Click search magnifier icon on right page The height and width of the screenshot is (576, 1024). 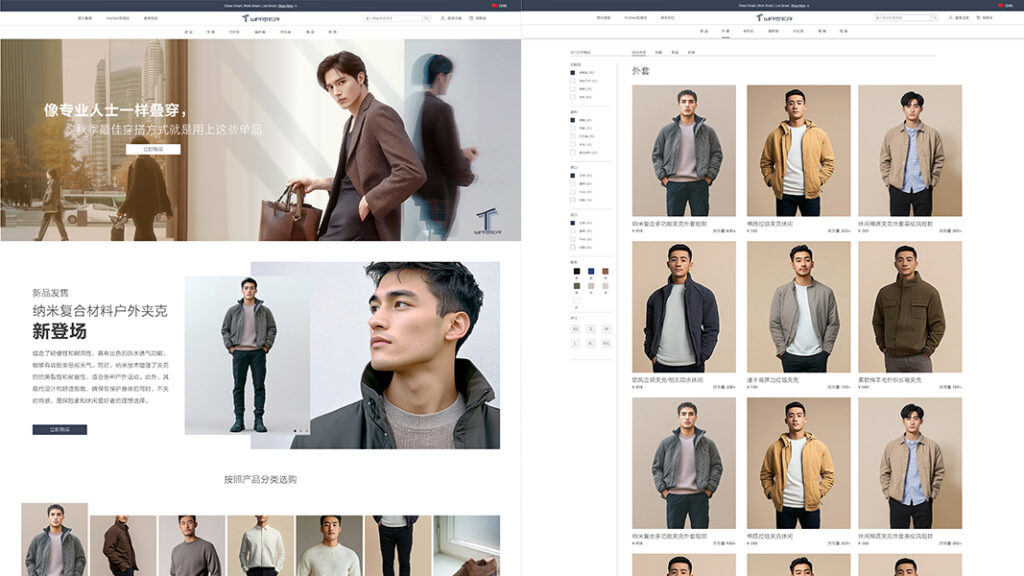click(935, 18)
